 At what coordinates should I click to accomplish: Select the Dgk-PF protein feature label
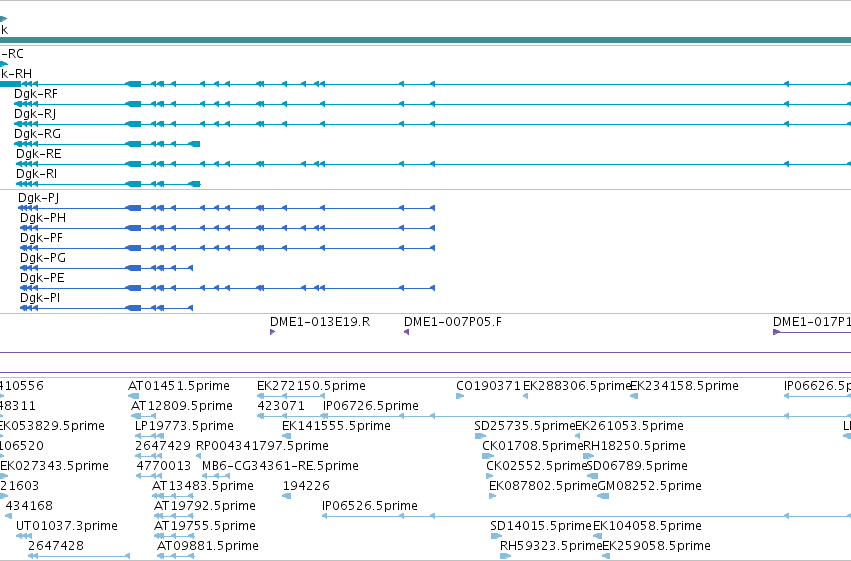(41, 238)
